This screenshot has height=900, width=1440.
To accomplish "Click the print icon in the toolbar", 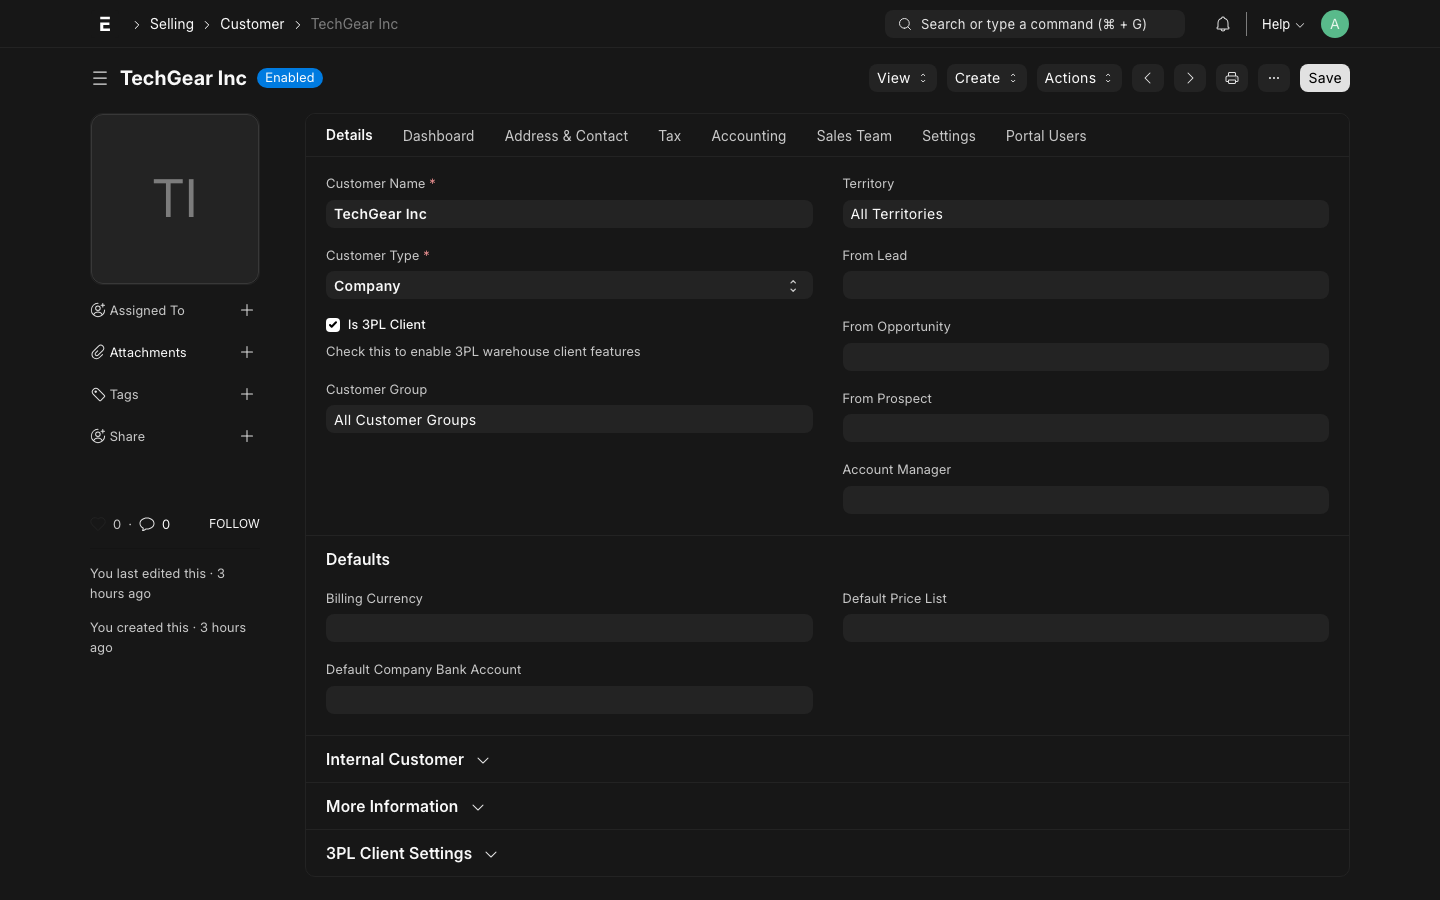I will pyautogui.click(x=1231, y=78).
